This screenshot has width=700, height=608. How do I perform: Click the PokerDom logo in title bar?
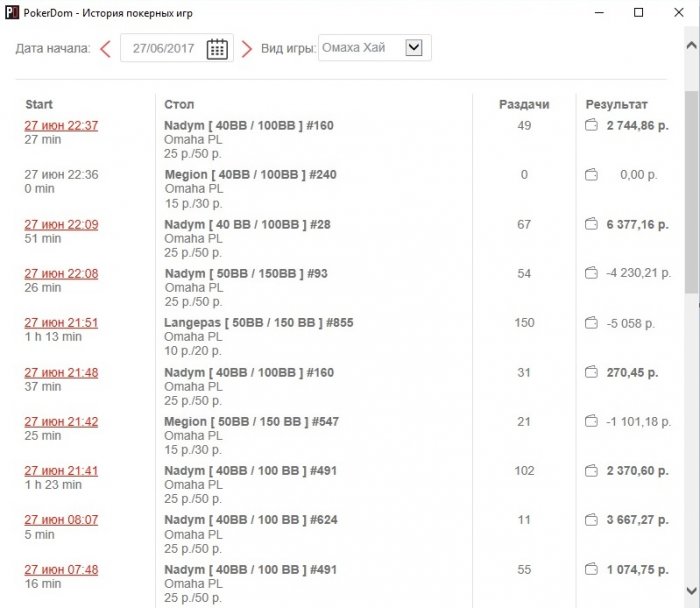pyautogui.click(x=12, y=12)
